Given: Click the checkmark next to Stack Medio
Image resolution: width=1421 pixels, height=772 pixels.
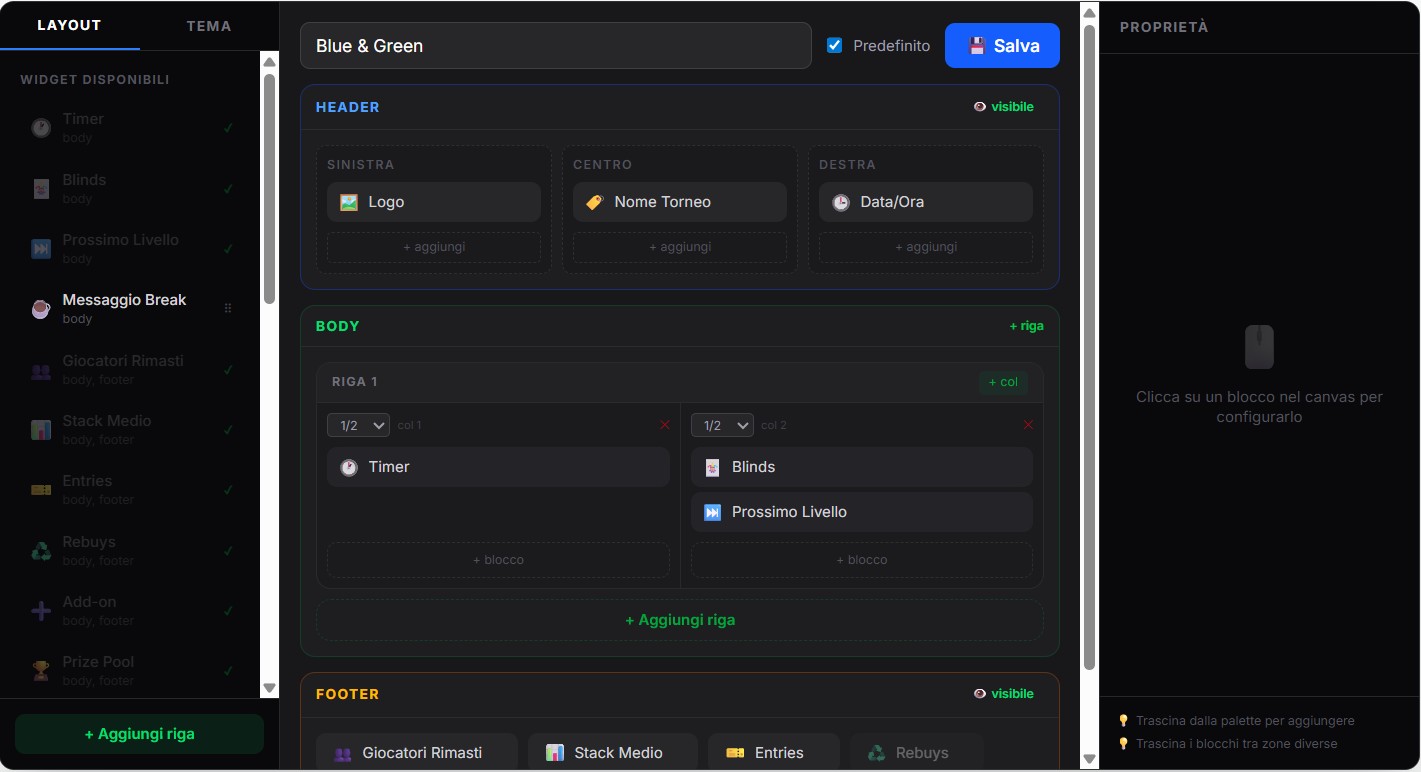Looking at the screenshot, I should click(229, 430).
